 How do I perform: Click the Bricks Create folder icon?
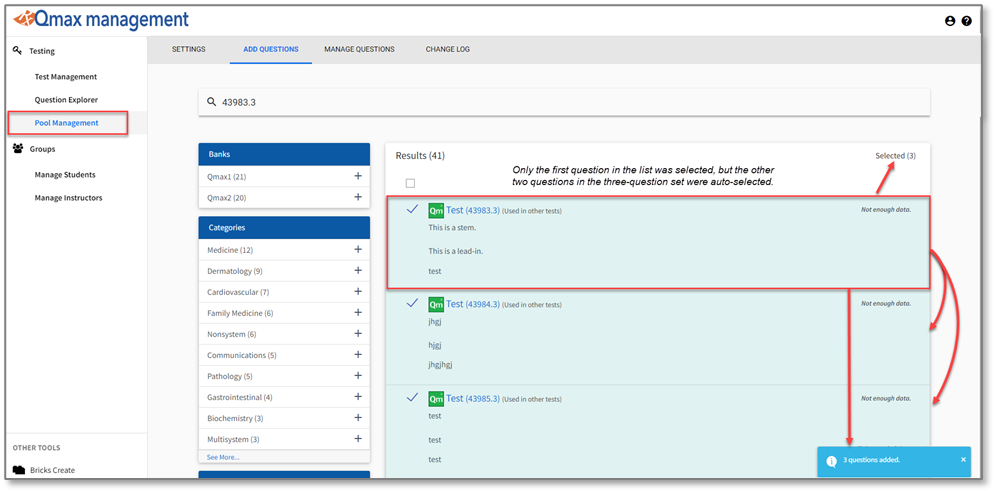pos(19,470)
